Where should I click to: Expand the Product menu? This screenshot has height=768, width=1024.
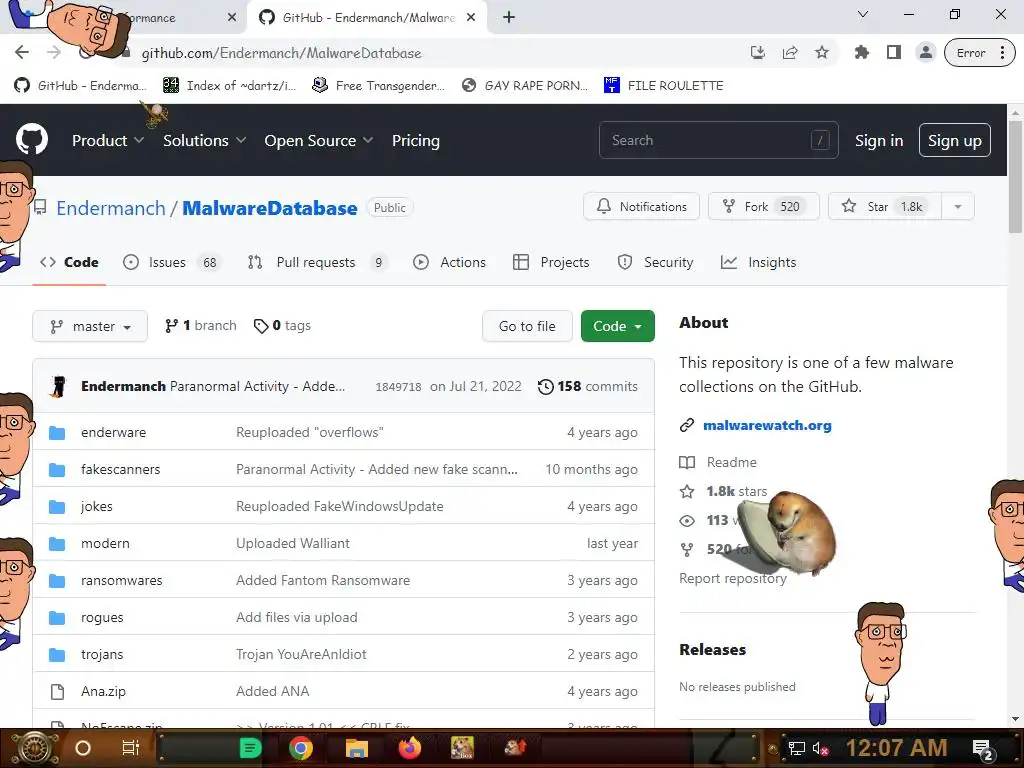click(x=108, y=140)
